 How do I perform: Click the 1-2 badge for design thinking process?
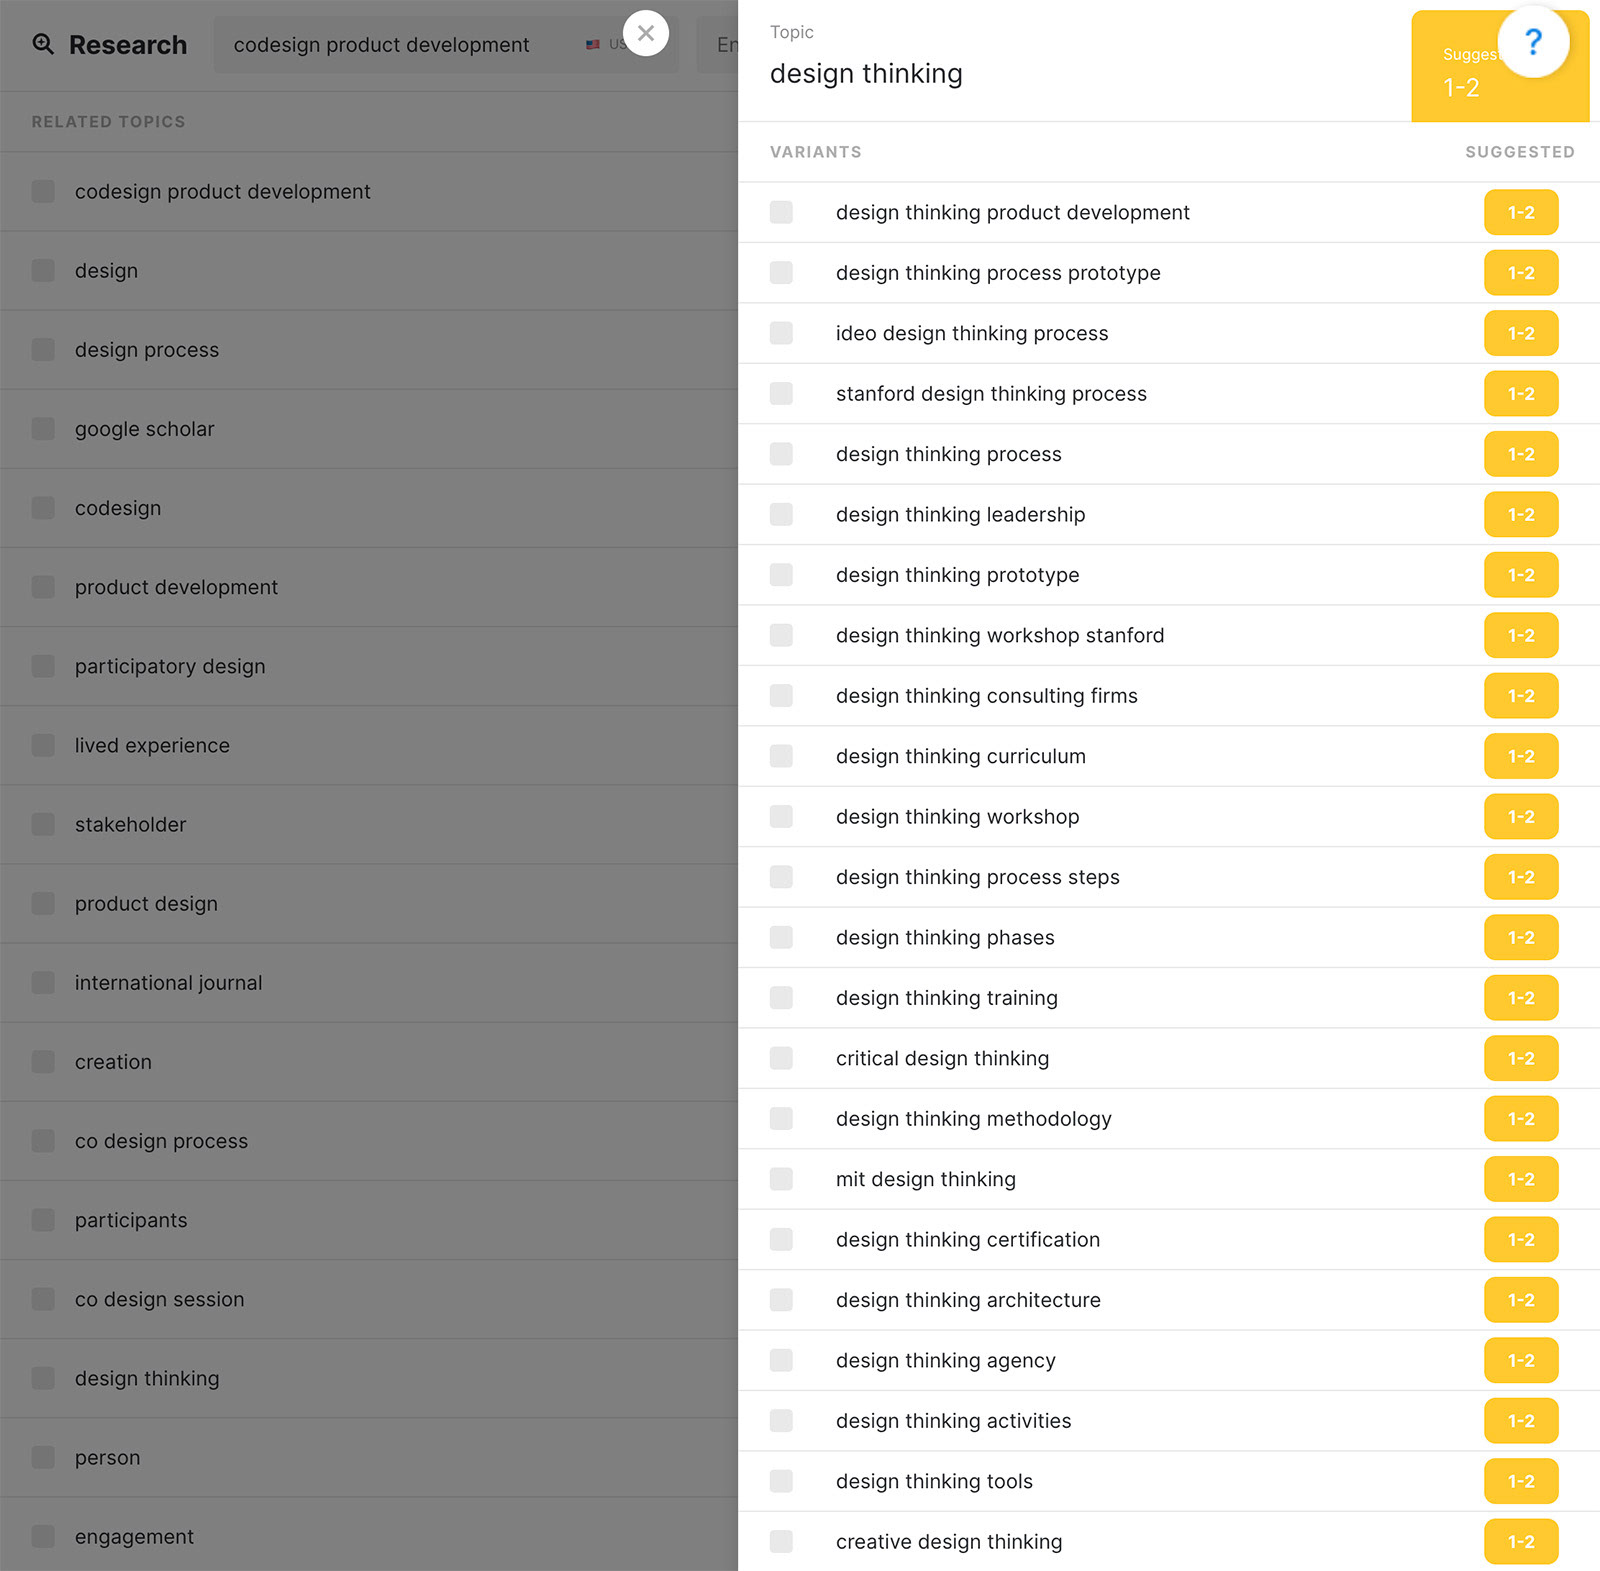[1520, 454]
